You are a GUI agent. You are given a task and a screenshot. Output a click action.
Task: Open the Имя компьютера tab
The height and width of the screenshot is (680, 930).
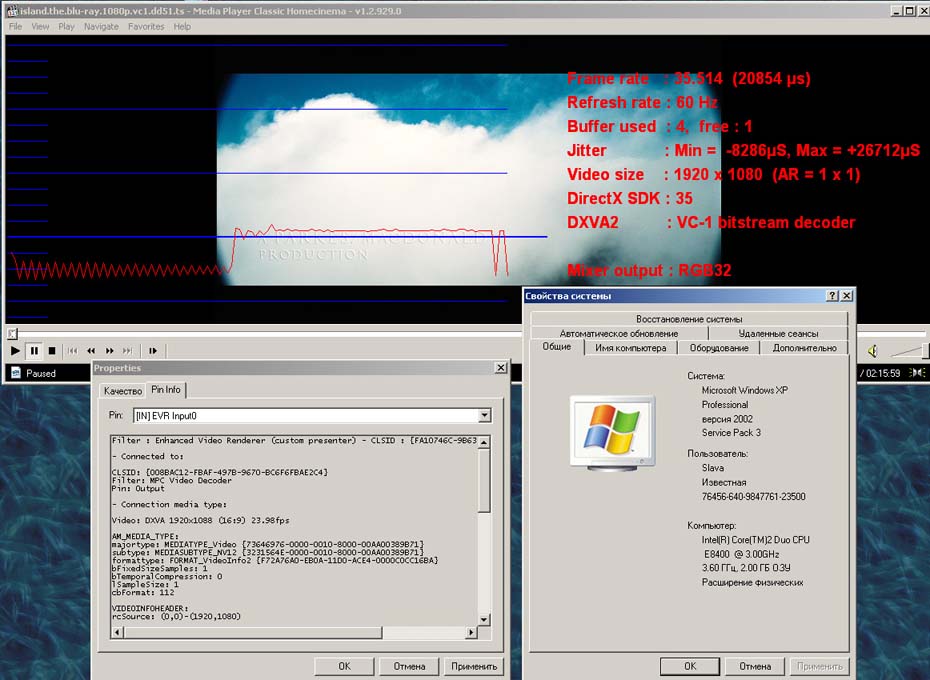pyautogui.click(x=630, y=348)
